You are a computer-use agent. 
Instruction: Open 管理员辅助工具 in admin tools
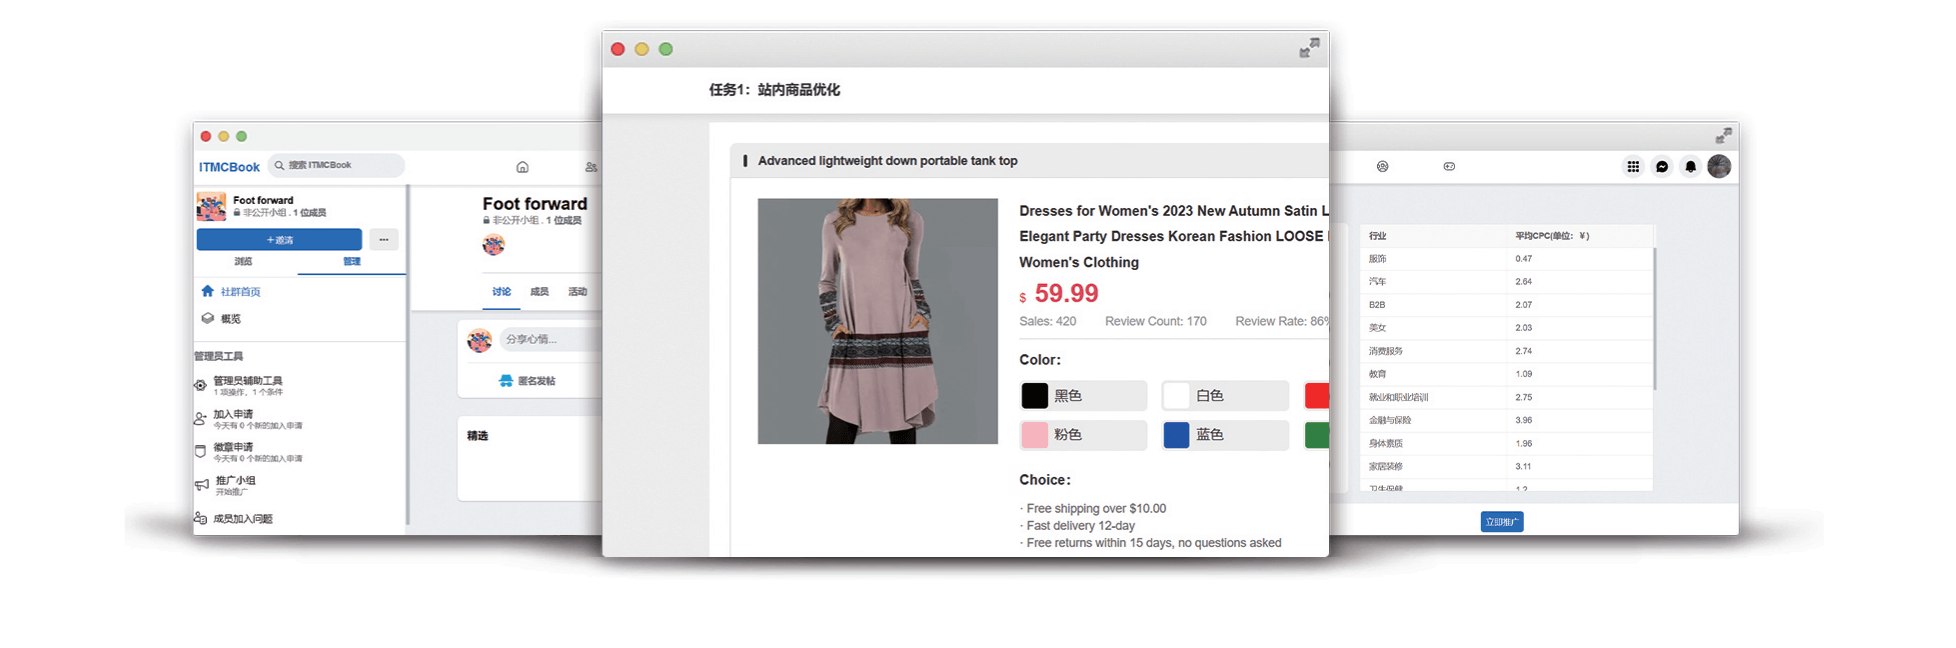(x=247, y=381)
